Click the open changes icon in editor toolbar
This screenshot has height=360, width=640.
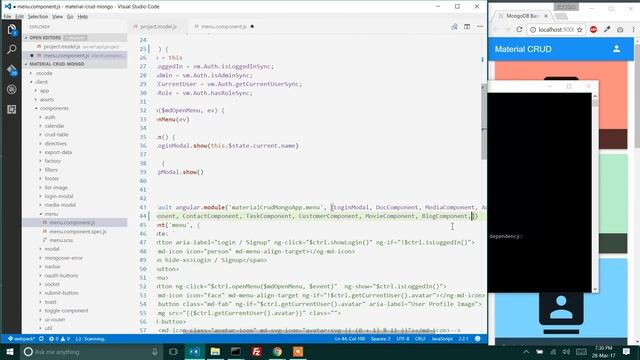(454, 27)
